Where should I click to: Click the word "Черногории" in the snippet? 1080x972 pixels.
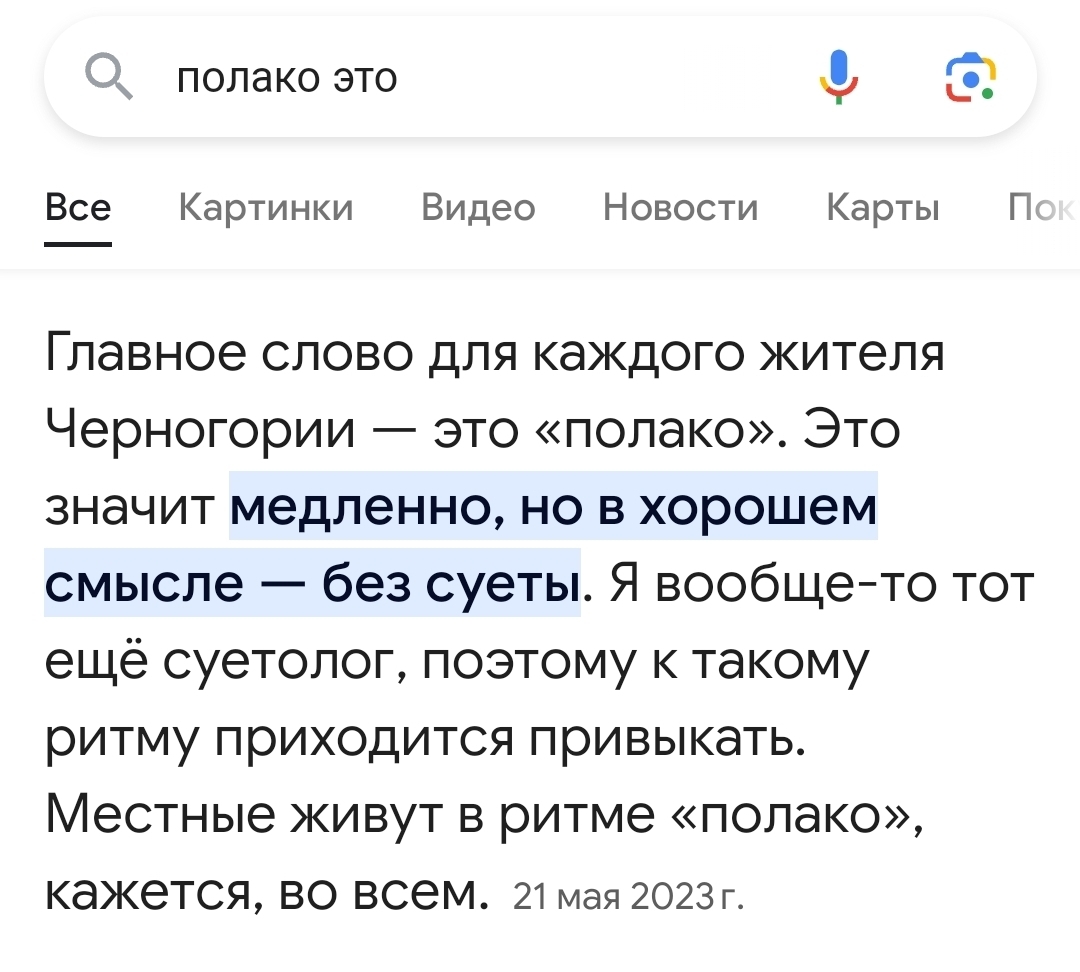coord(201,431)
